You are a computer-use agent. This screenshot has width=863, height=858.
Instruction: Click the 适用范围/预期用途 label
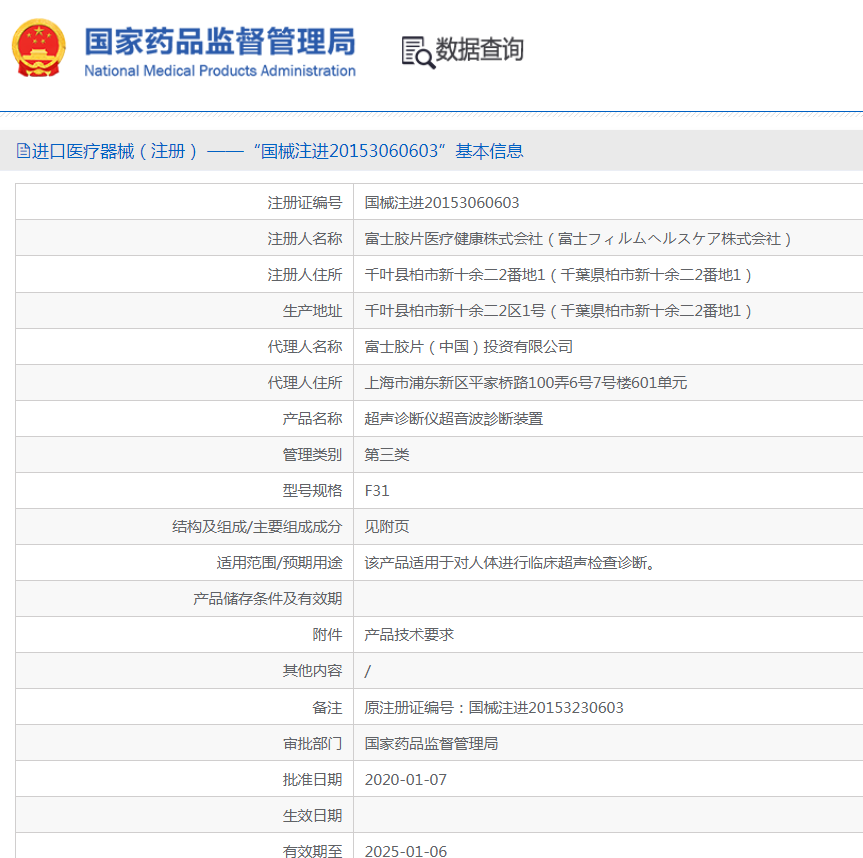(279, 562)
